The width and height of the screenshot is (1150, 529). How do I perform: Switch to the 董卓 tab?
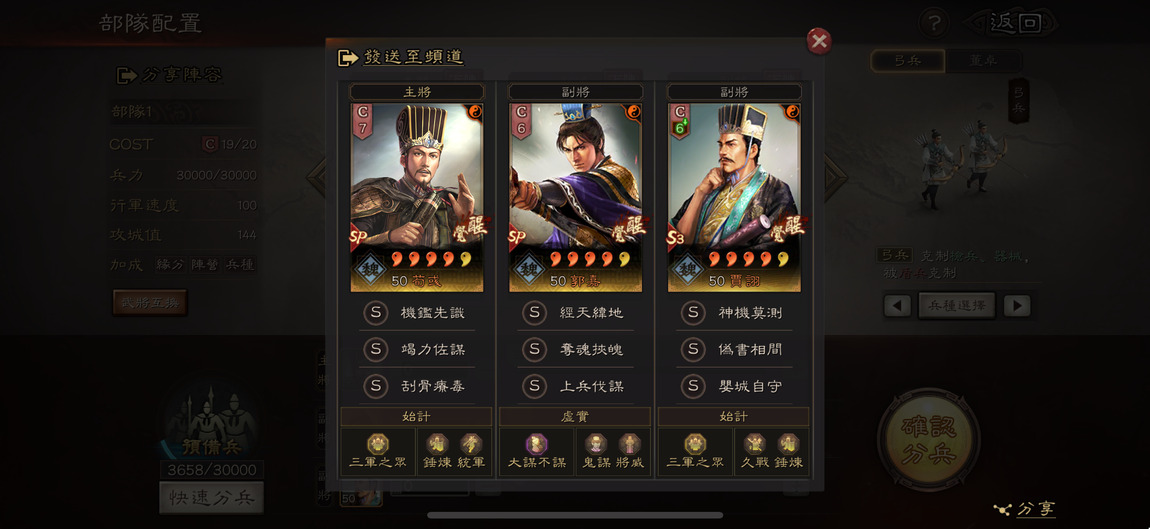pos(983,61)
